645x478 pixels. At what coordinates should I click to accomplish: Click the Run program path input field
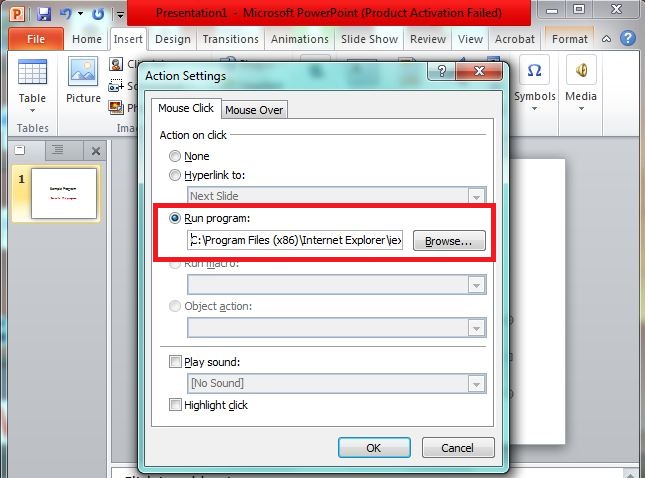click(x=295, y=240)
